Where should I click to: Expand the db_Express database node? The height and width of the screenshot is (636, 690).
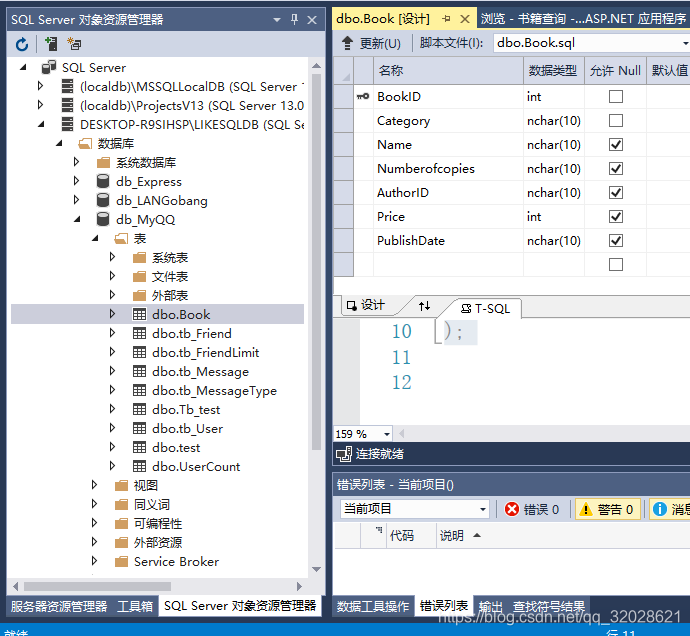pos(77,181)
